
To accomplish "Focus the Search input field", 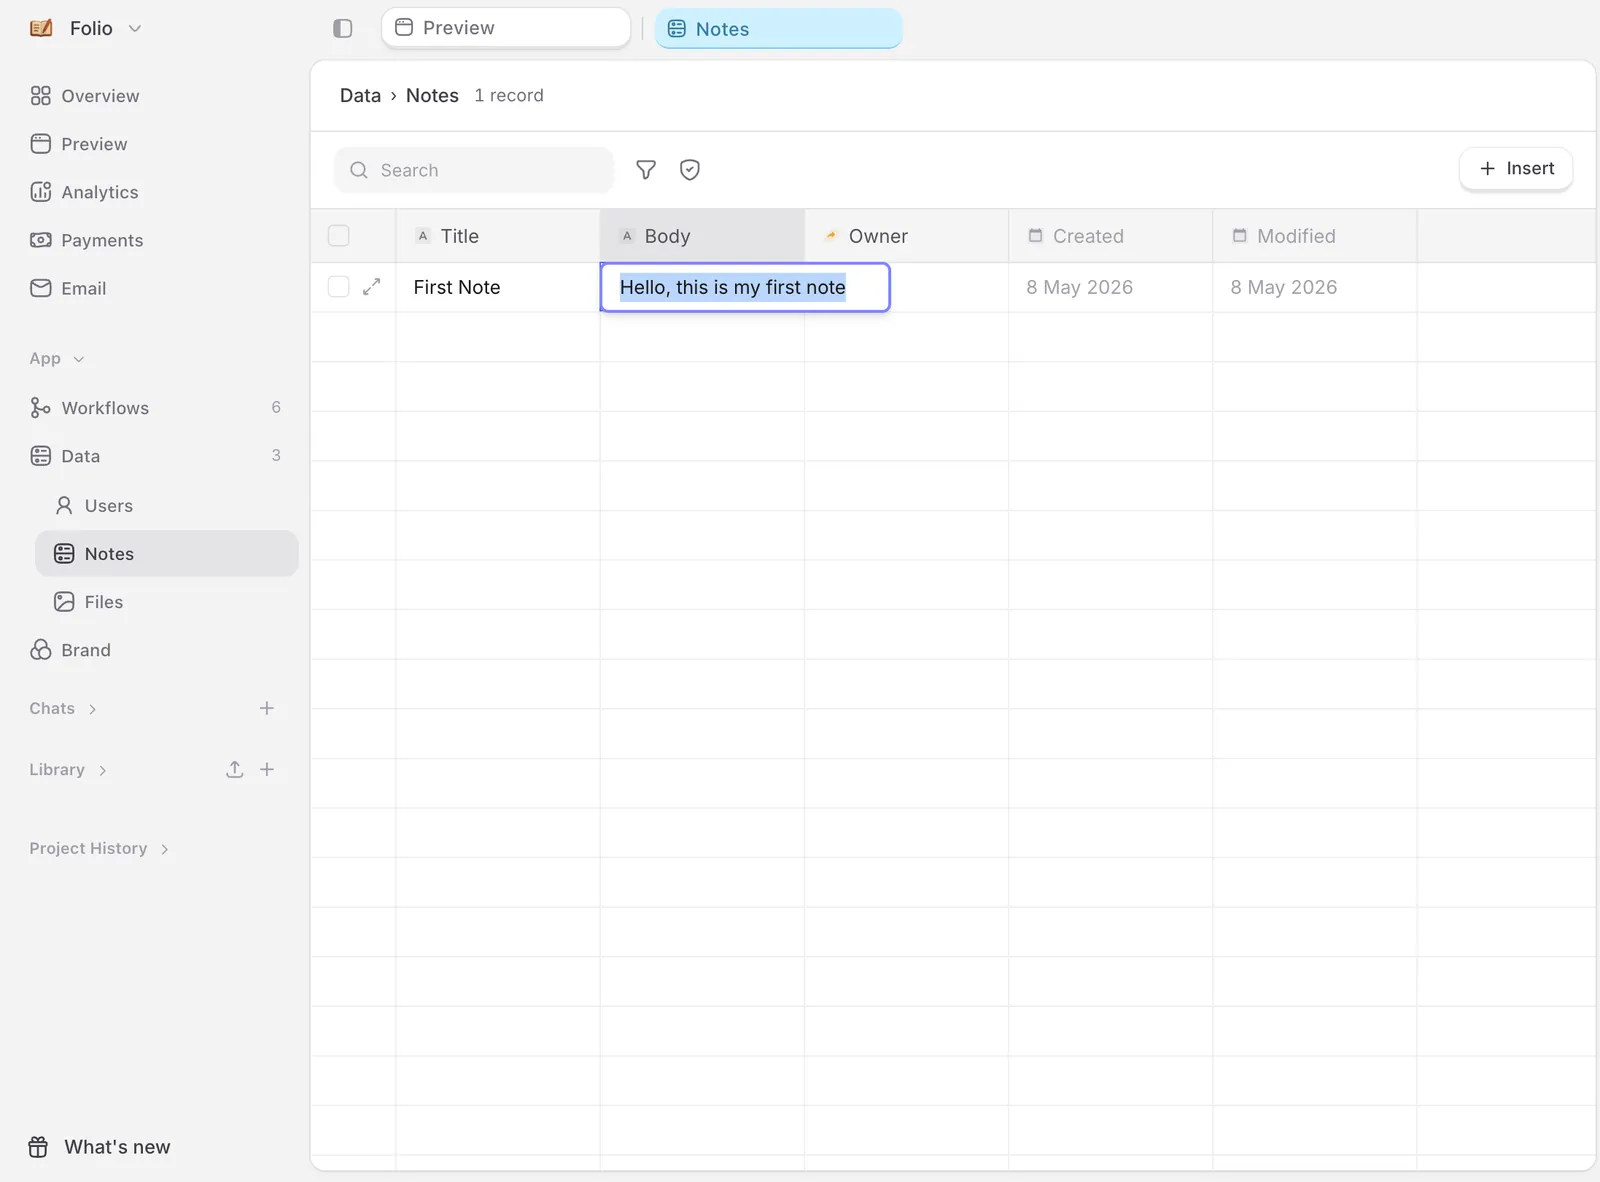I will pyautogui.click(x=474, y=170).
